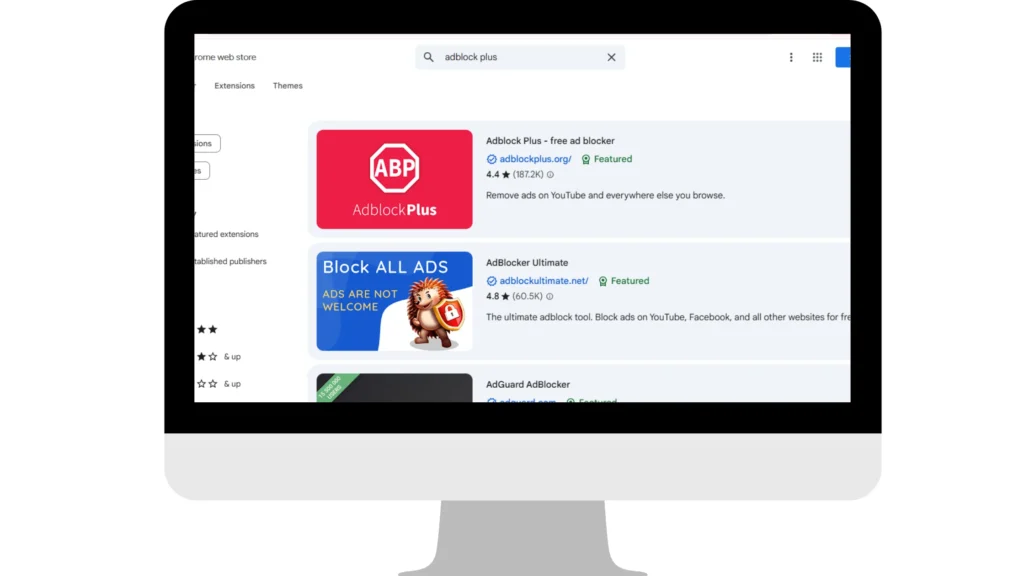Select 'The ultimate adblock tool' description text
The height and width of the screenshot is (576, 1024).
pyautogui.click(x=667, y=317)
